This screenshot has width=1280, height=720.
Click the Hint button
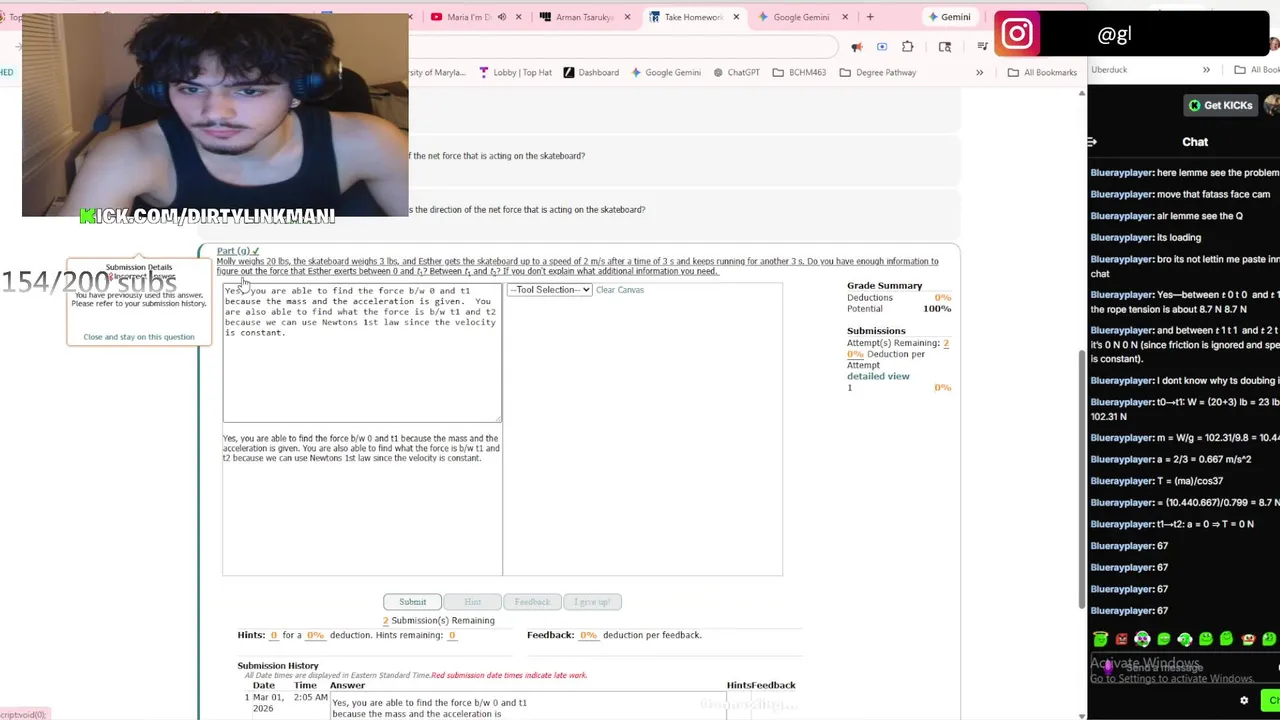472,602
